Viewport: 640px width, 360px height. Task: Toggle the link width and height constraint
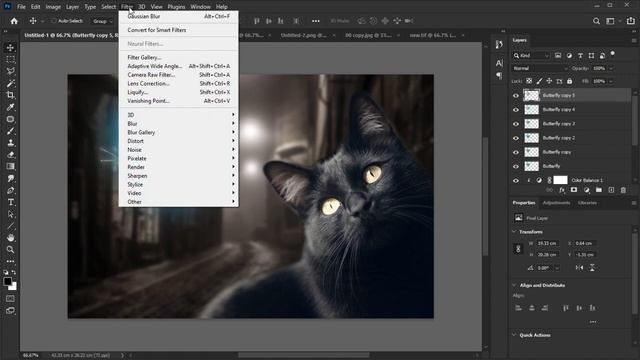pos(518,249)
